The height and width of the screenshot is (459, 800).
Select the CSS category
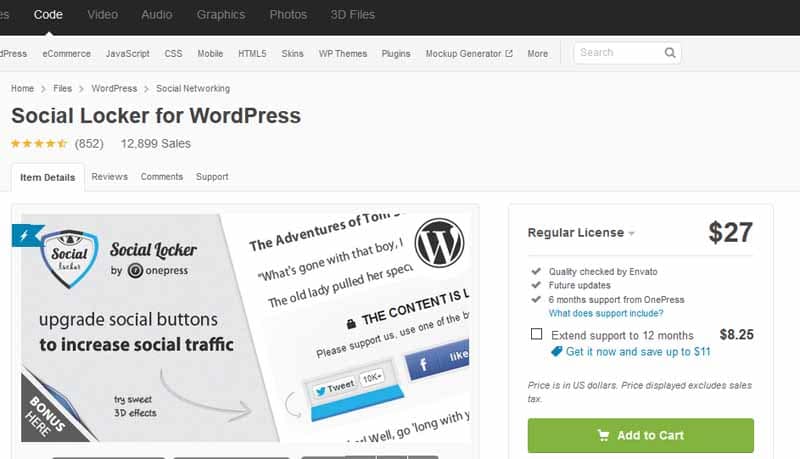173,54
